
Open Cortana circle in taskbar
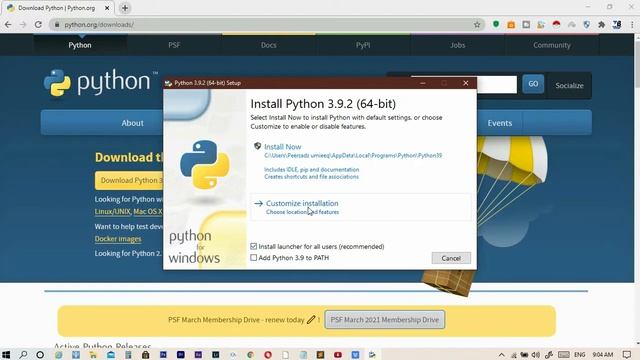(40, 354)
